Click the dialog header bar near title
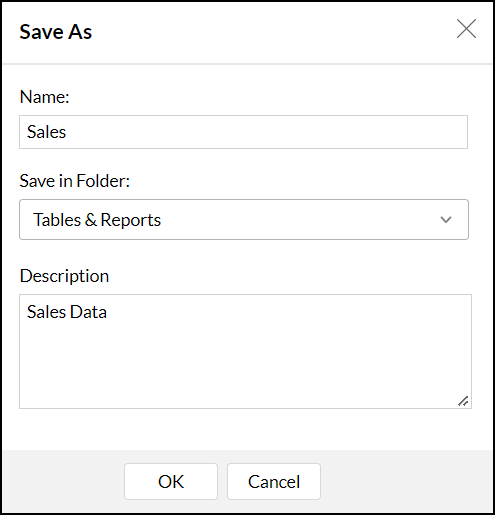Screen dimensions: 495x515 tap(267, 32)
